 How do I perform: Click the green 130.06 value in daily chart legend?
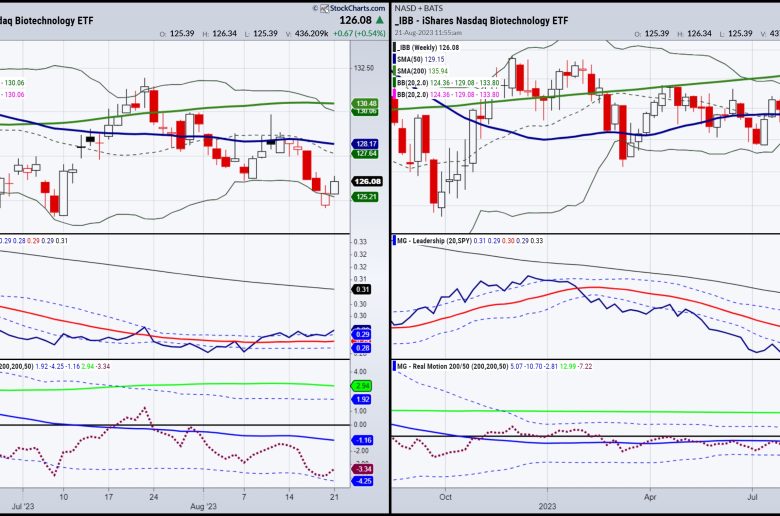[14, 83]
